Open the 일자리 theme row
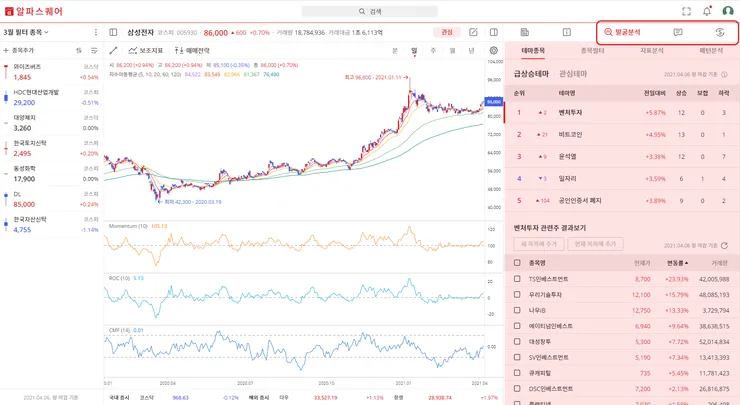 622,178
